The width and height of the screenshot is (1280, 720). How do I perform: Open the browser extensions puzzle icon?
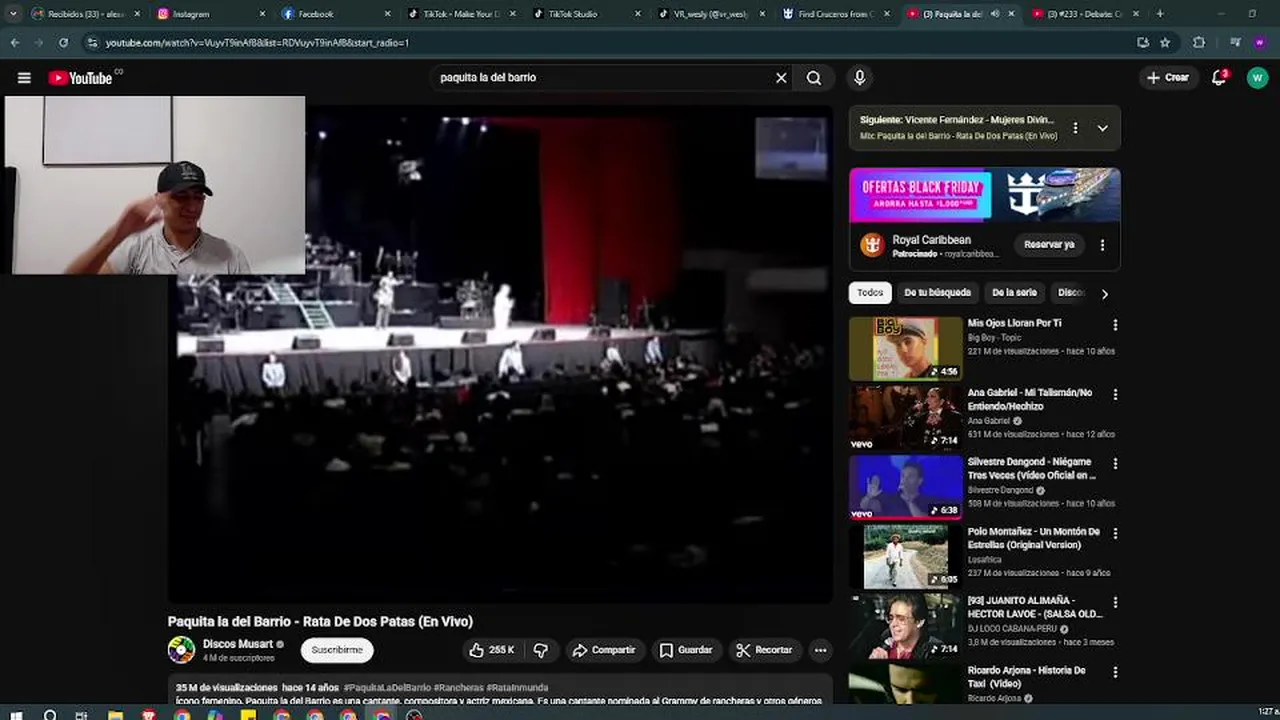(x=1199, y=43)
